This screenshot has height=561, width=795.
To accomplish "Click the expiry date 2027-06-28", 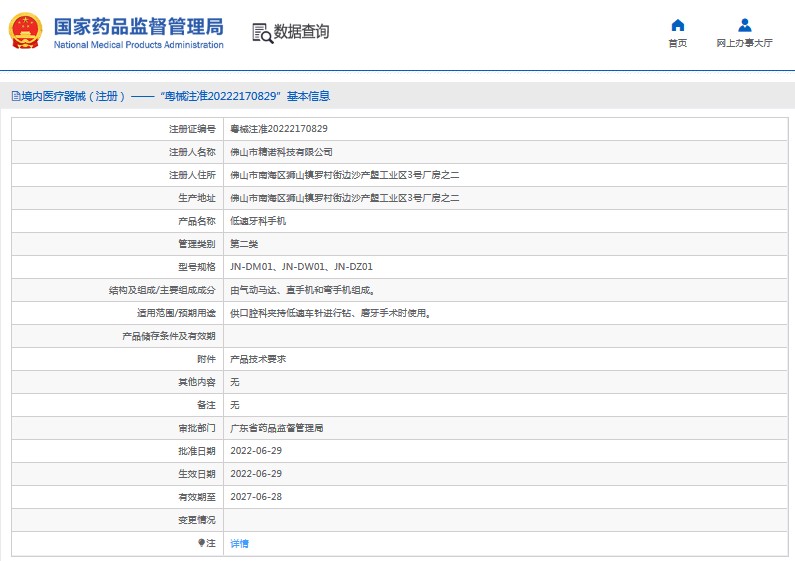I will [256, 497].
